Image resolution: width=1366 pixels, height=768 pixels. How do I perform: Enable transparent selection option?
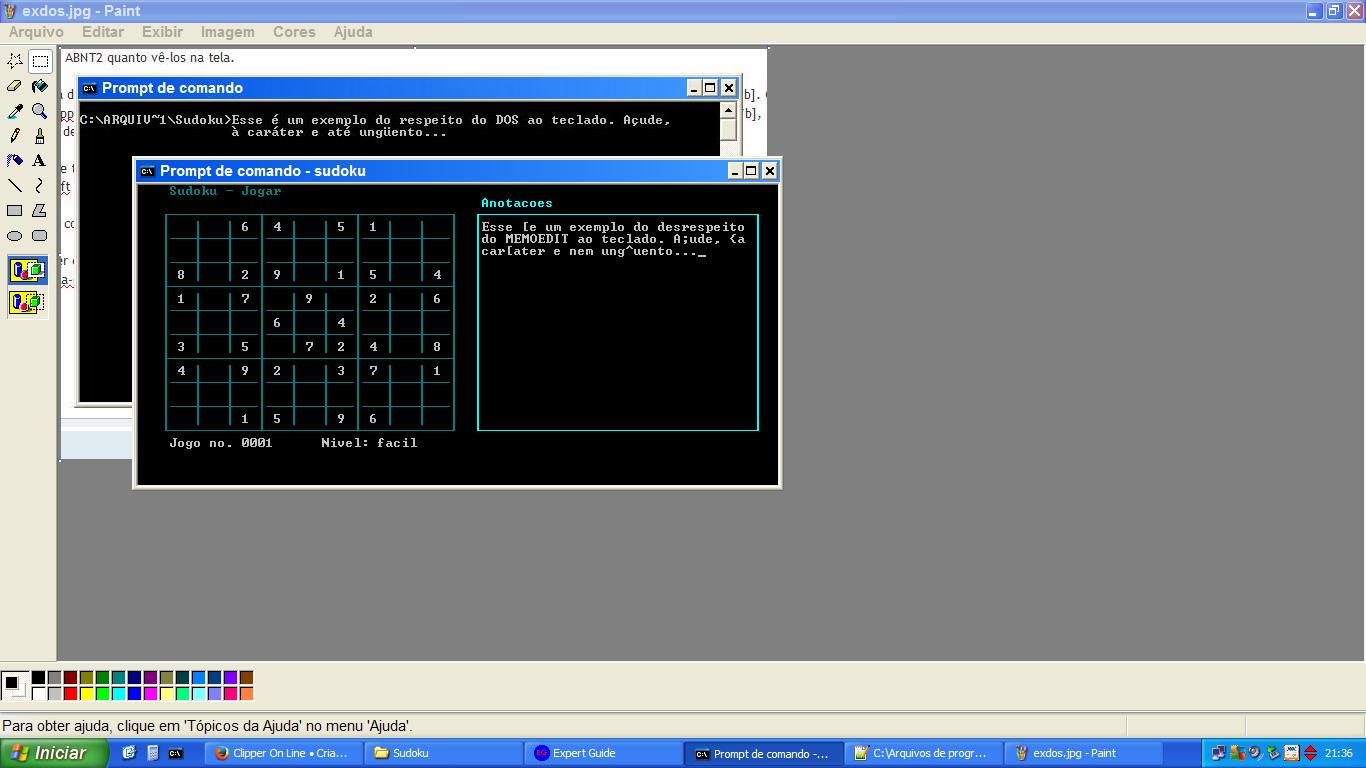point(27,301)
